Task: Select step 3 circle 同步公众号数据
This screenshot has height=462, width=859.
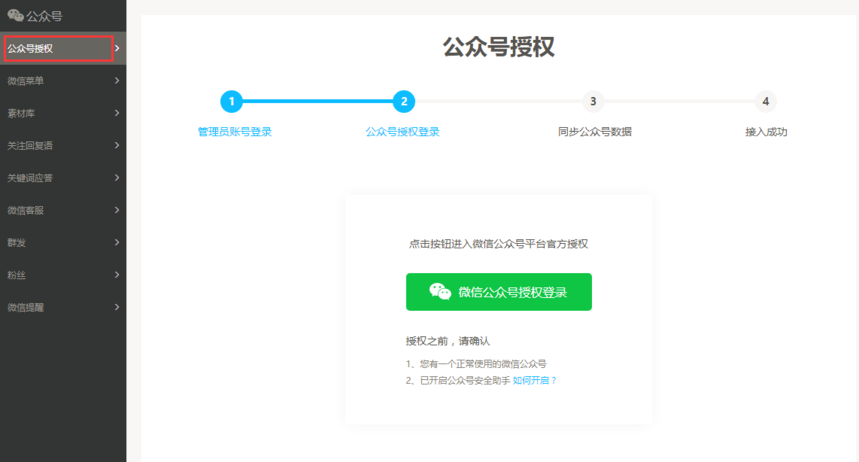Action: (x=593, y=101)
